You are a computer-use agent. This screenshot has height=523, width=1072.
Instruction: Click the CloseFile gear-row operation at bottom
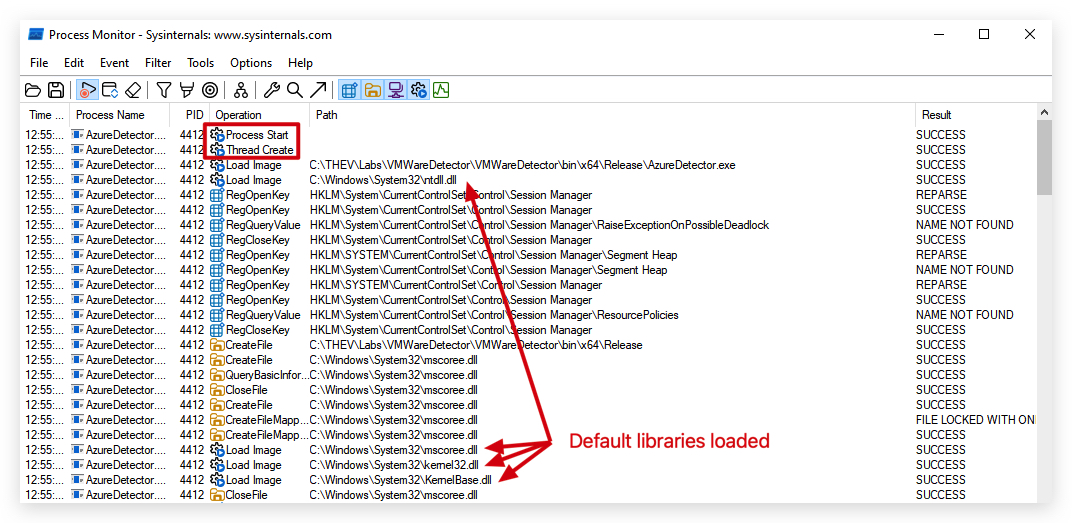click(x=246, y=495)
